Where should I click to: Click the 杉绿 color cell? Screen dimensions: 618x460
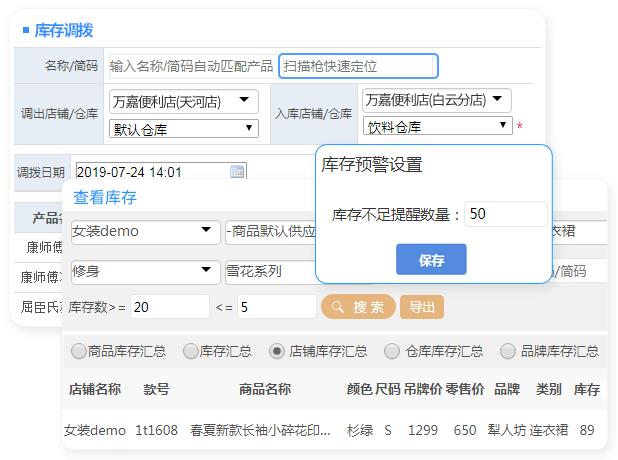tap(360, 430)
